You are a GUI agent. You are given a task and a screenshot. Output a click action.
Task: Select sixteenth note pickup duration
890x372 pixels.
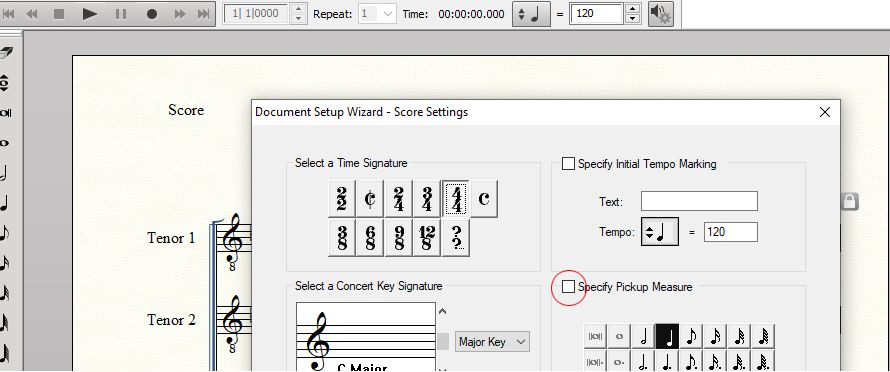tap(715, 336)
